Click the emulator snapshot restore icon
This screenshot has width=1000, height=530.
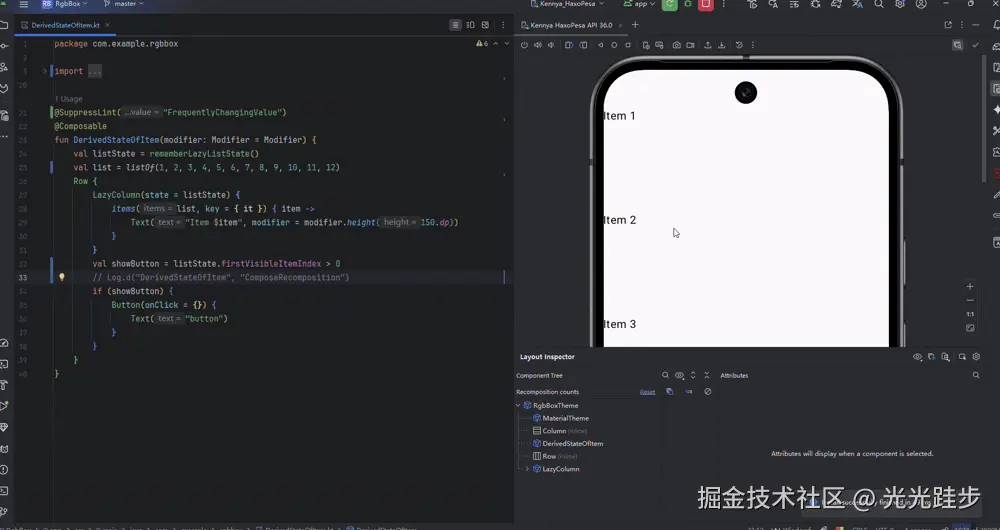(x=739, y=45)
